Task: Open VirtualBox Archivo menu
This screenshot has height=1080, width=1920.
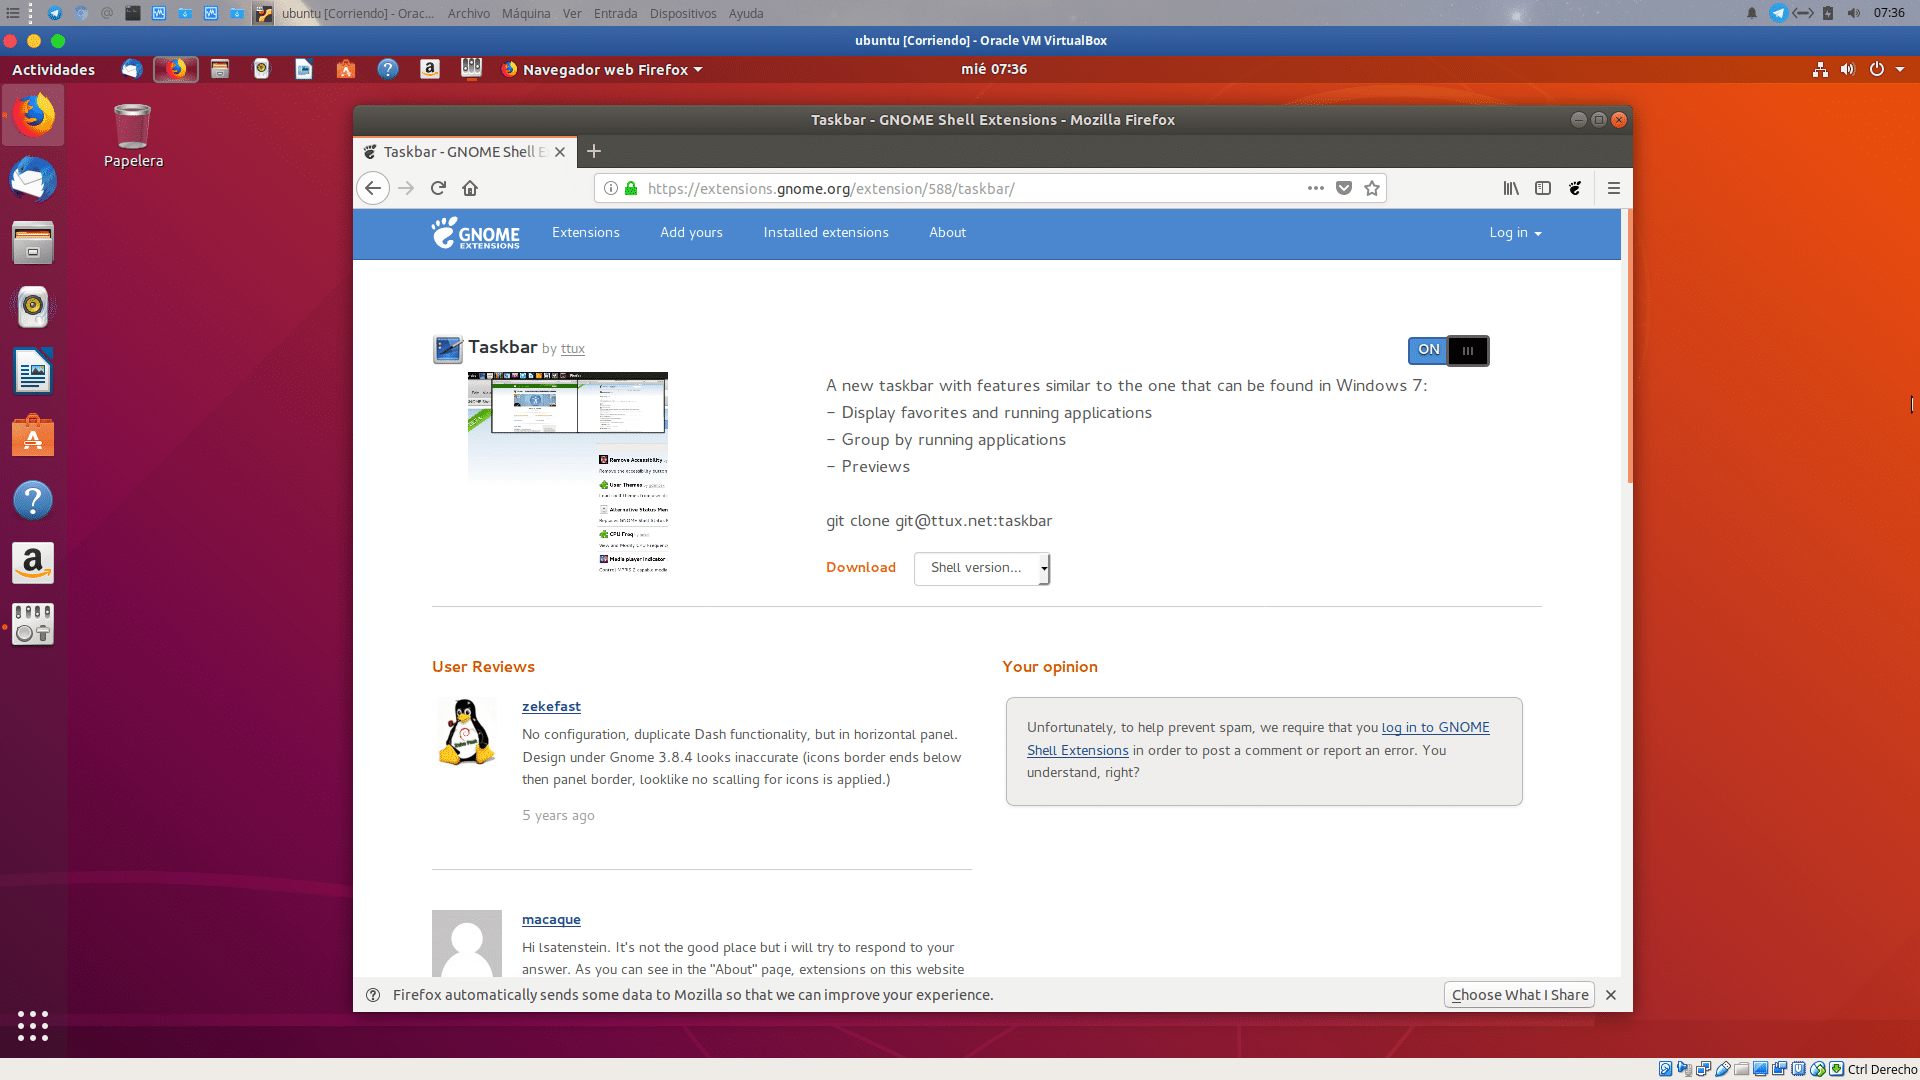Action: 469,13
